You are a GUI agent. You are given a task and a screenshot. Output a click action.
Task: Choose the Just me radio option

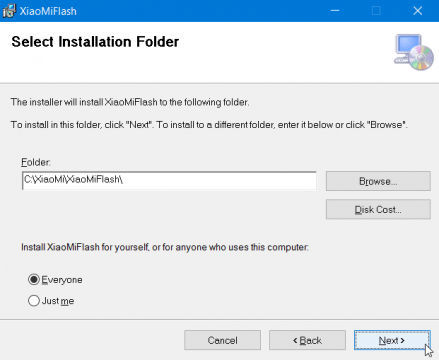pos(34,301)
